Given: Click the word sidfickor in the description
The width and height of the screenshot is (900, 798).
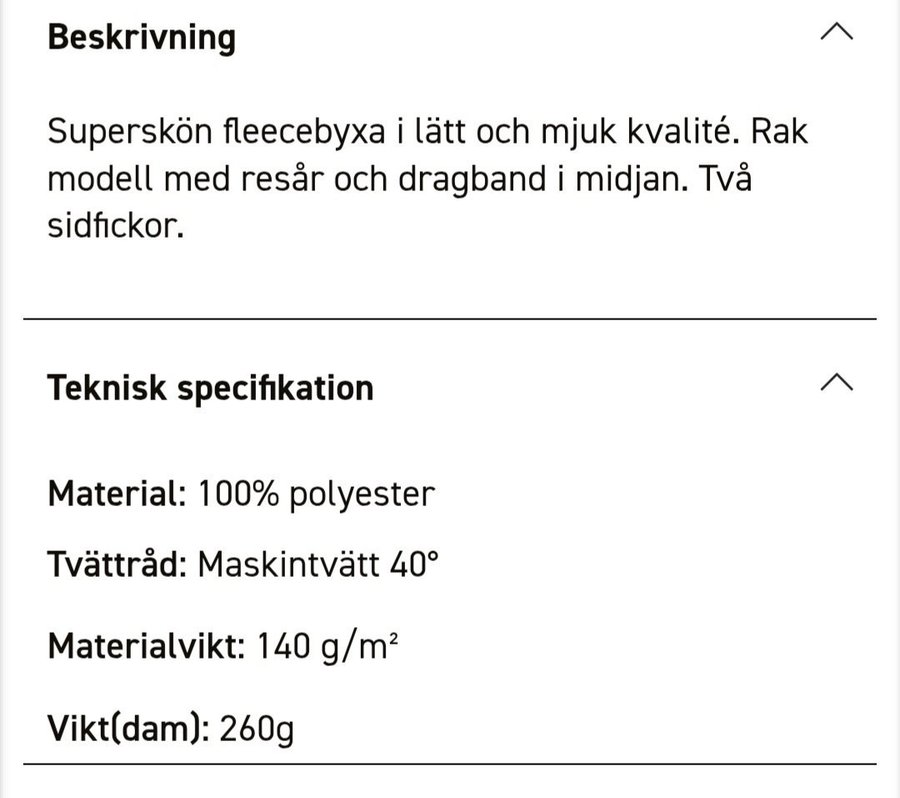Looking at the screenshot, I should tap(115, 226).
